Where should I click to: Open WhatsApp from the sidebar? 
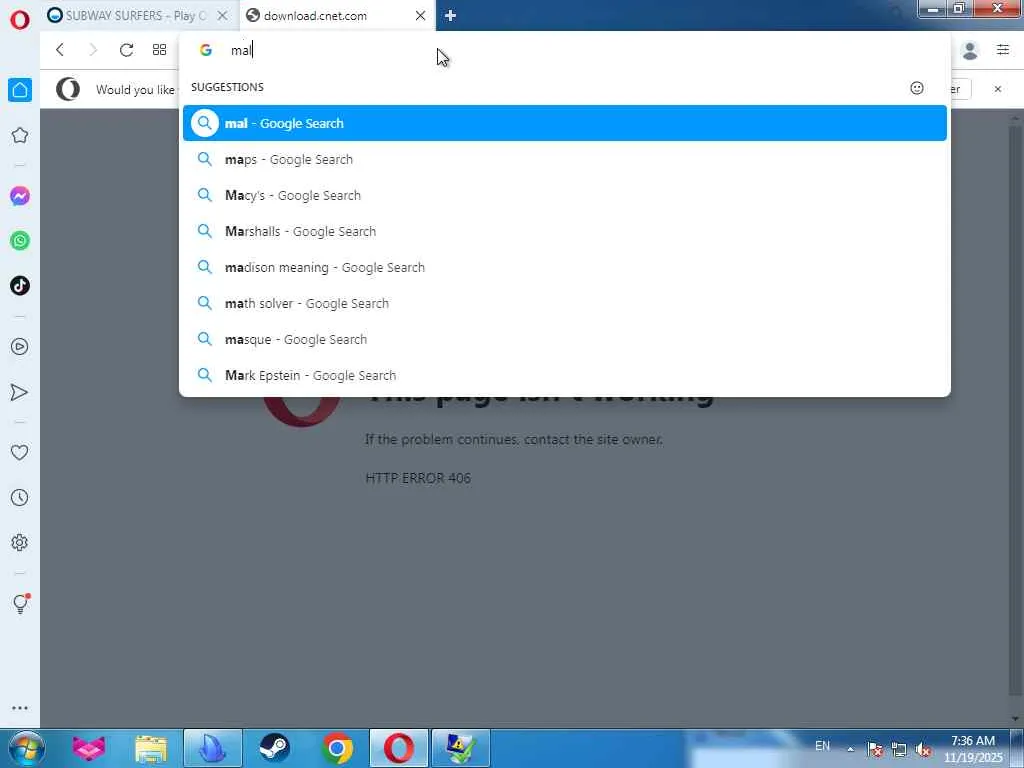[x=20, y=240]
